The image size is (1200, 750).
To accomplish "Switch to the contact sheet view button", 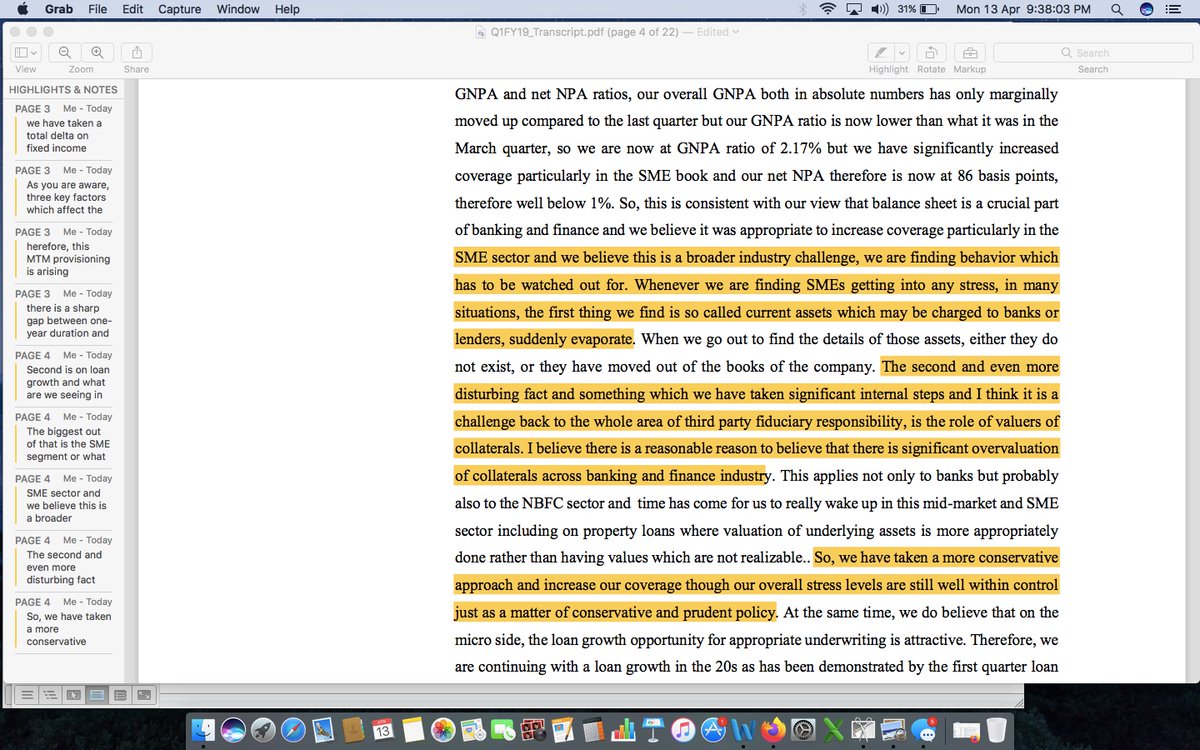I will tap(143, 694).
